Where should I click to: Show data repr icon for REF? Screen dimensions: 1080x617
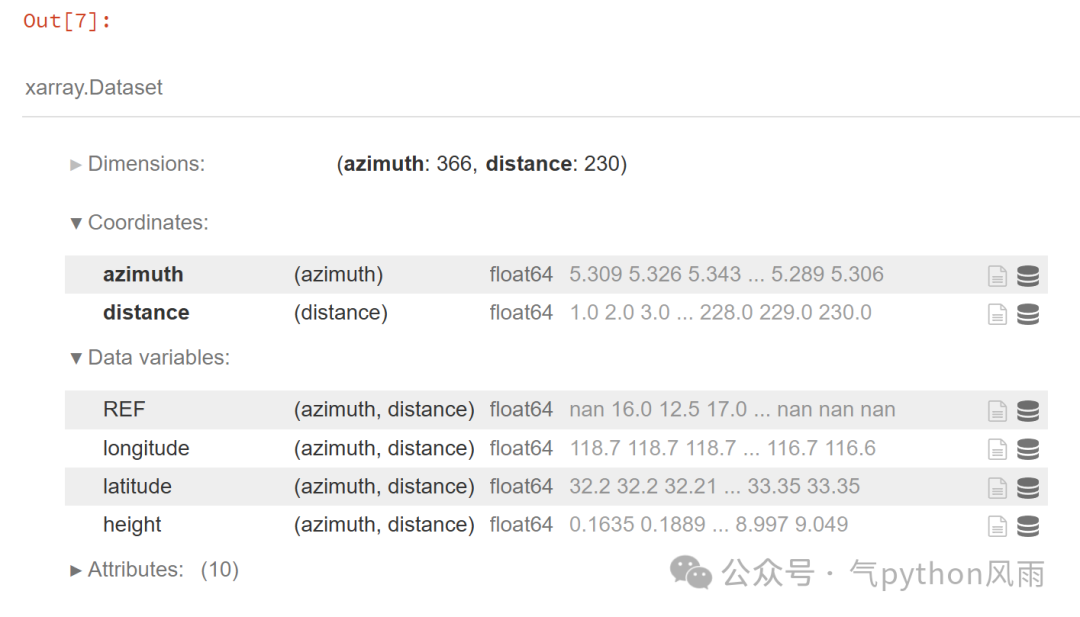(x=1028, y=411)
